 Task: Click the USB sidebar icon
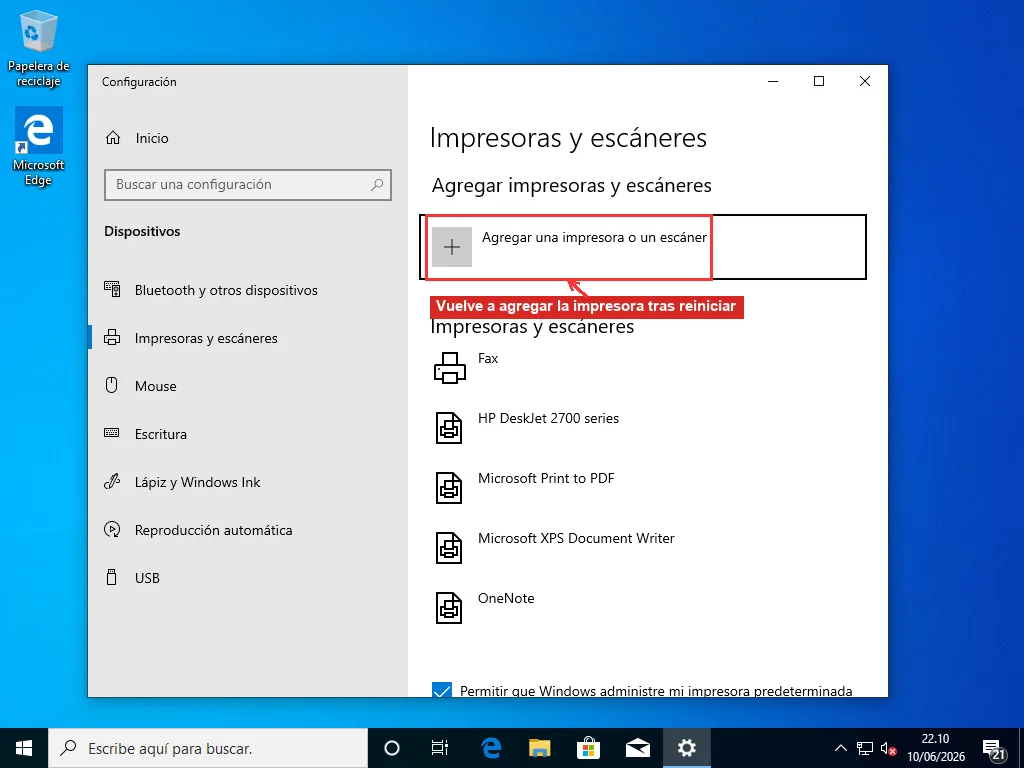pos(112,577)
